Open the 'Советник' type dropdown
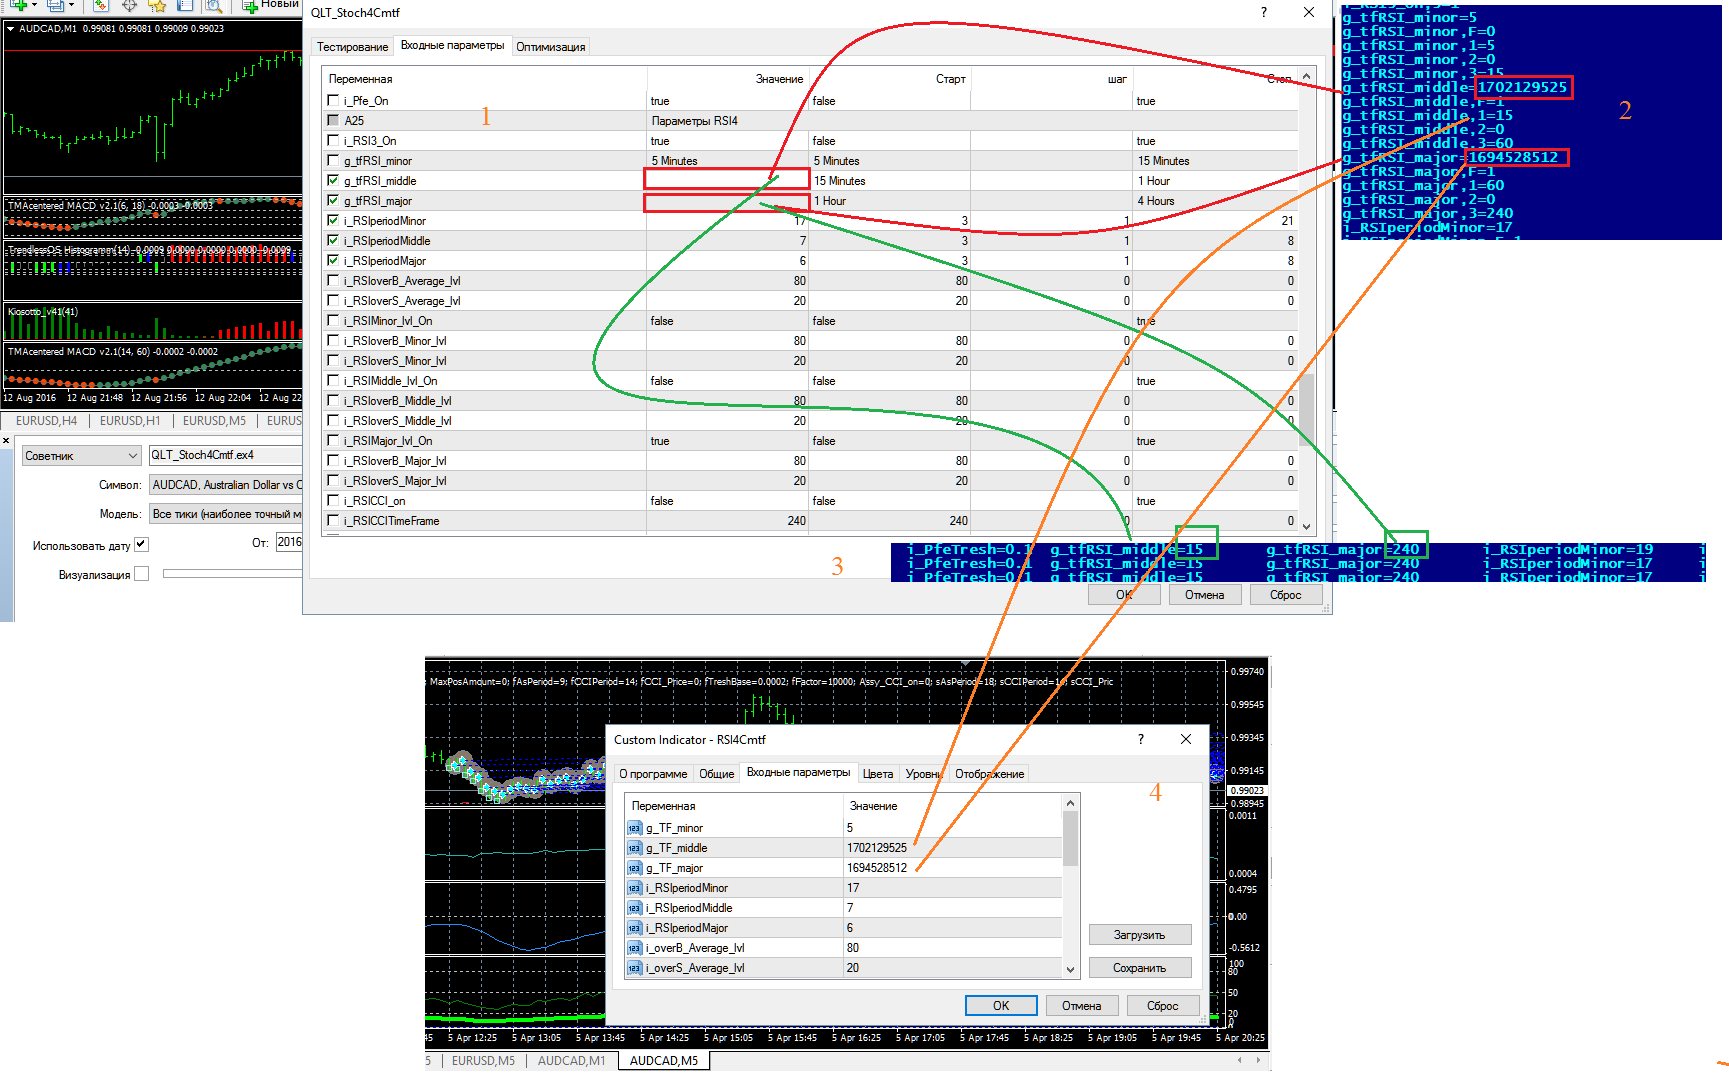The image size is (1729, 1079). coord(82,456)
